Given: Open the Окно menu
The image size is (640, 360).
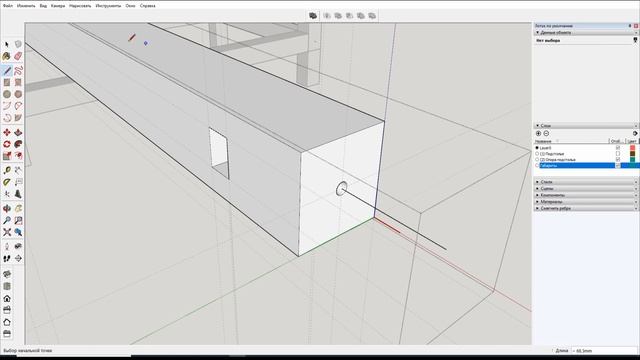Looking at the screenshot, I should [130, 6].
